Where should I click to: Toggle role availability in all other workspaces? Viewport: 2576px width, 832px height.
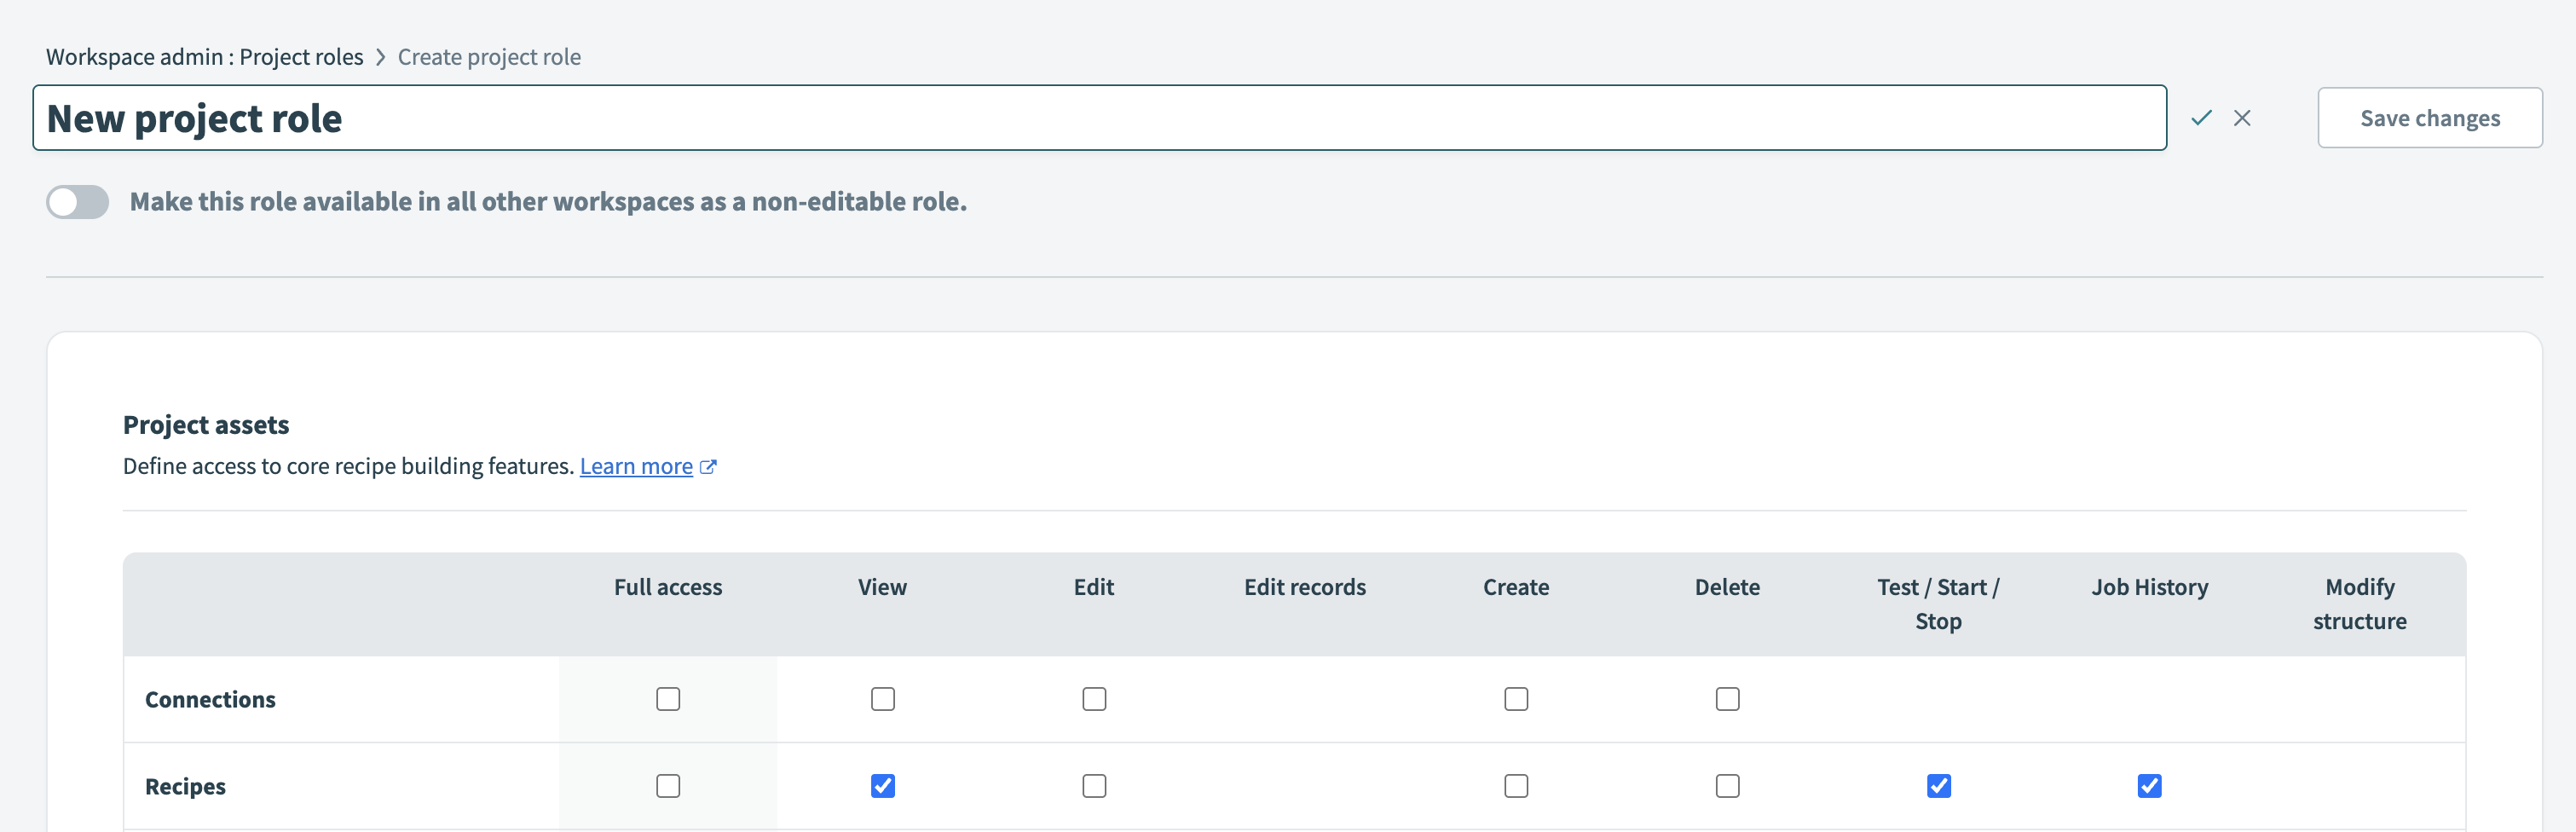pyautogui.click(x=78, y=202)
